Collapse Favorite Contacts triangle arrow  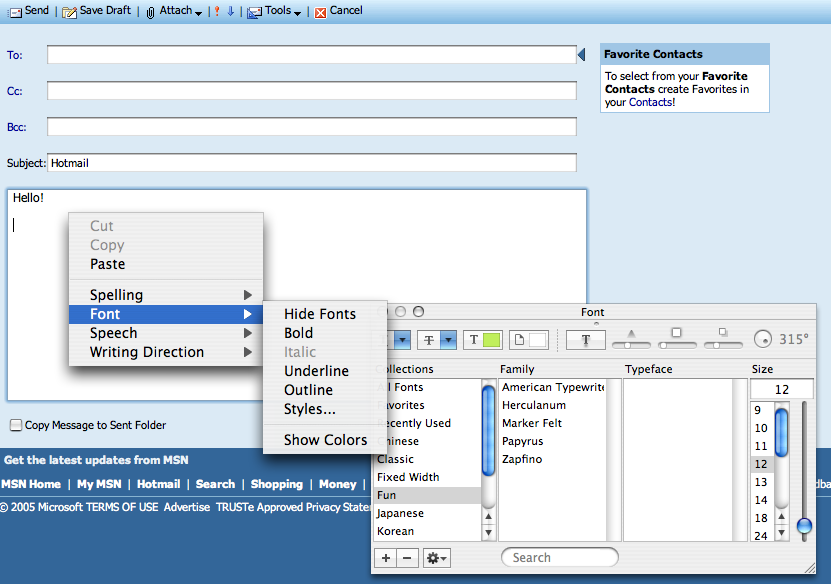581,54
